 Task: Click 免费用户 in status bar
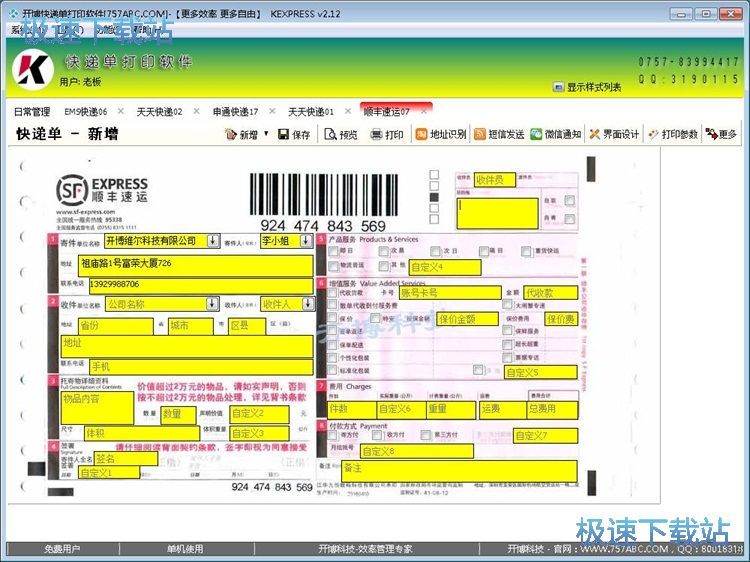[62, 549]
